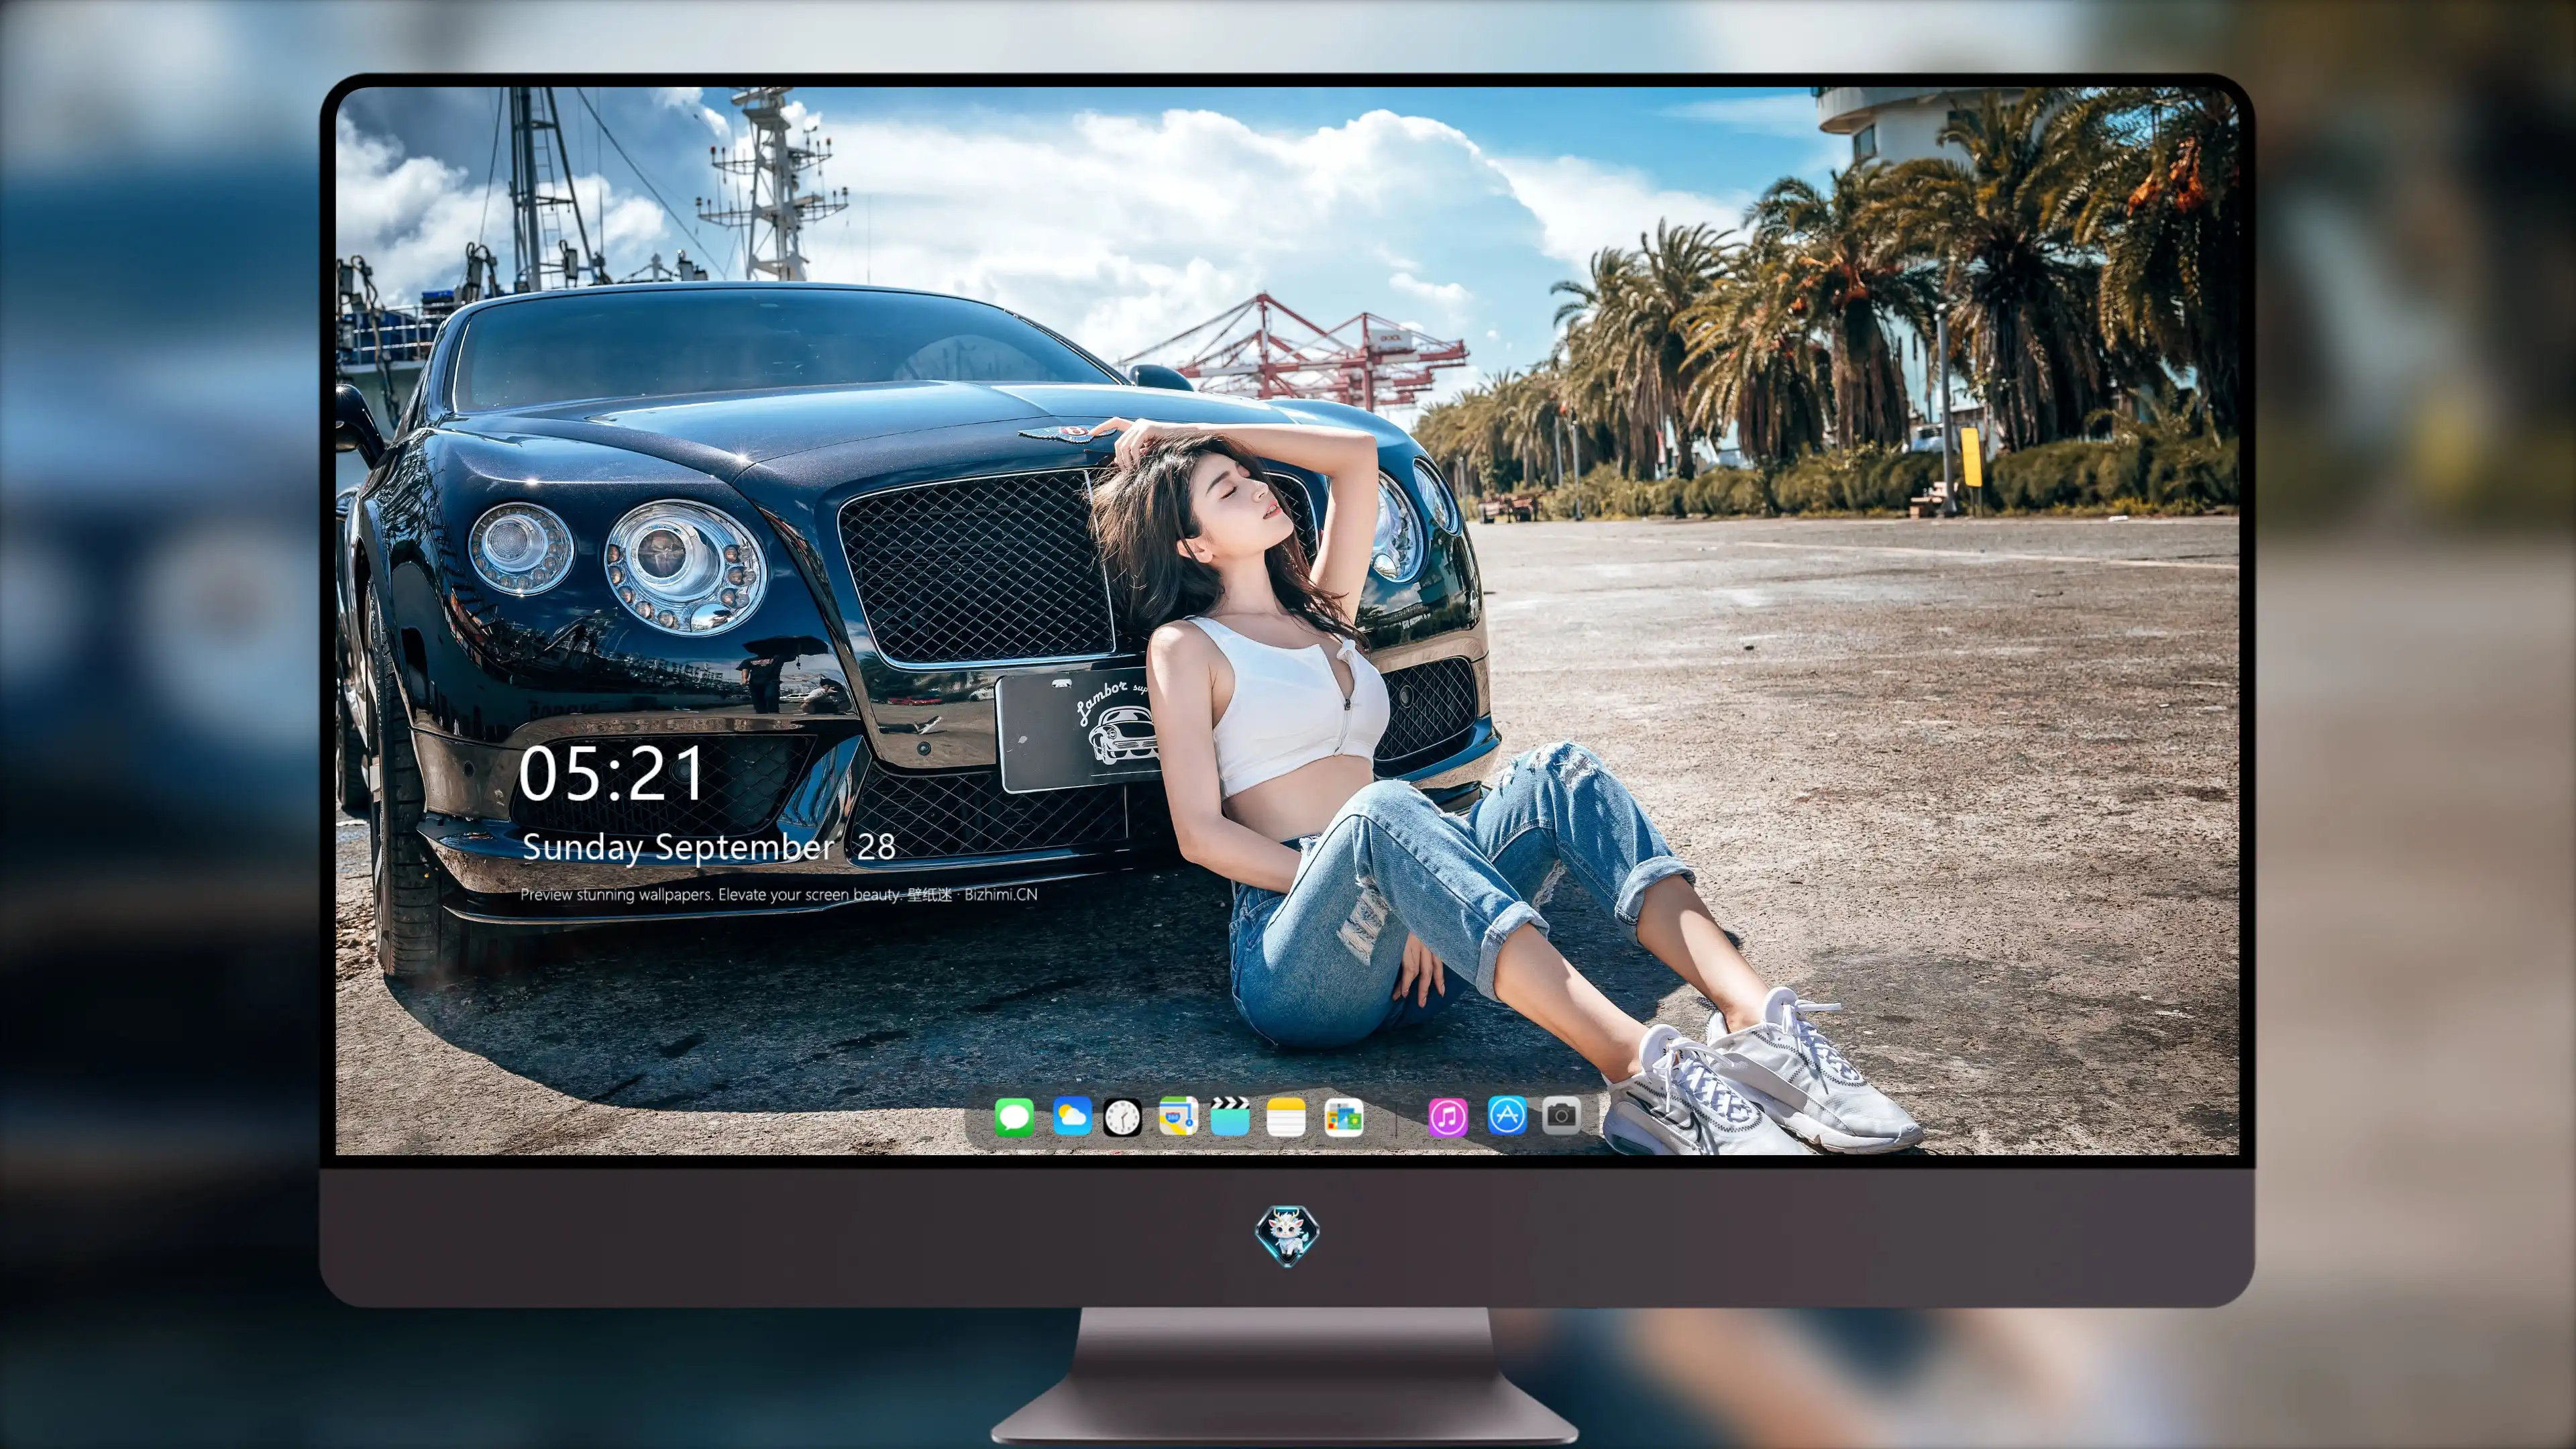Launch the Videos clapperboard icon
The image size is (2576, 1449).
click(x=1230, y=1116)
